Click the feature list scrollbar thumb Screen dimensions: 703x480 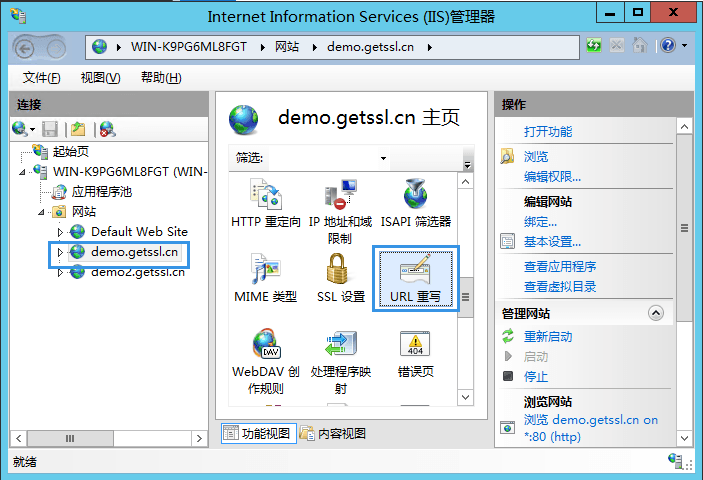[465, 297]
